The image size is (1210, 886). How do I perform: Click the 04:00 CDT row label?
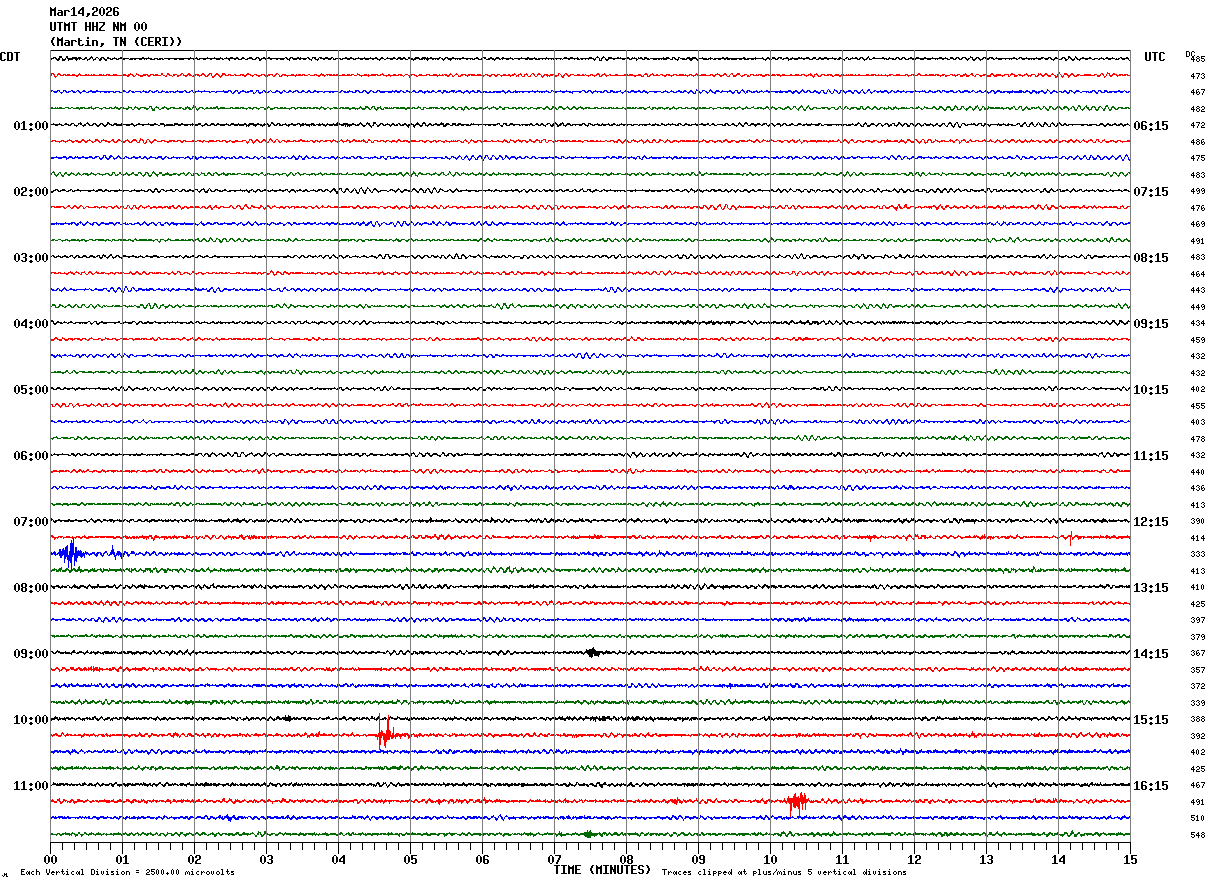point(31,324)
